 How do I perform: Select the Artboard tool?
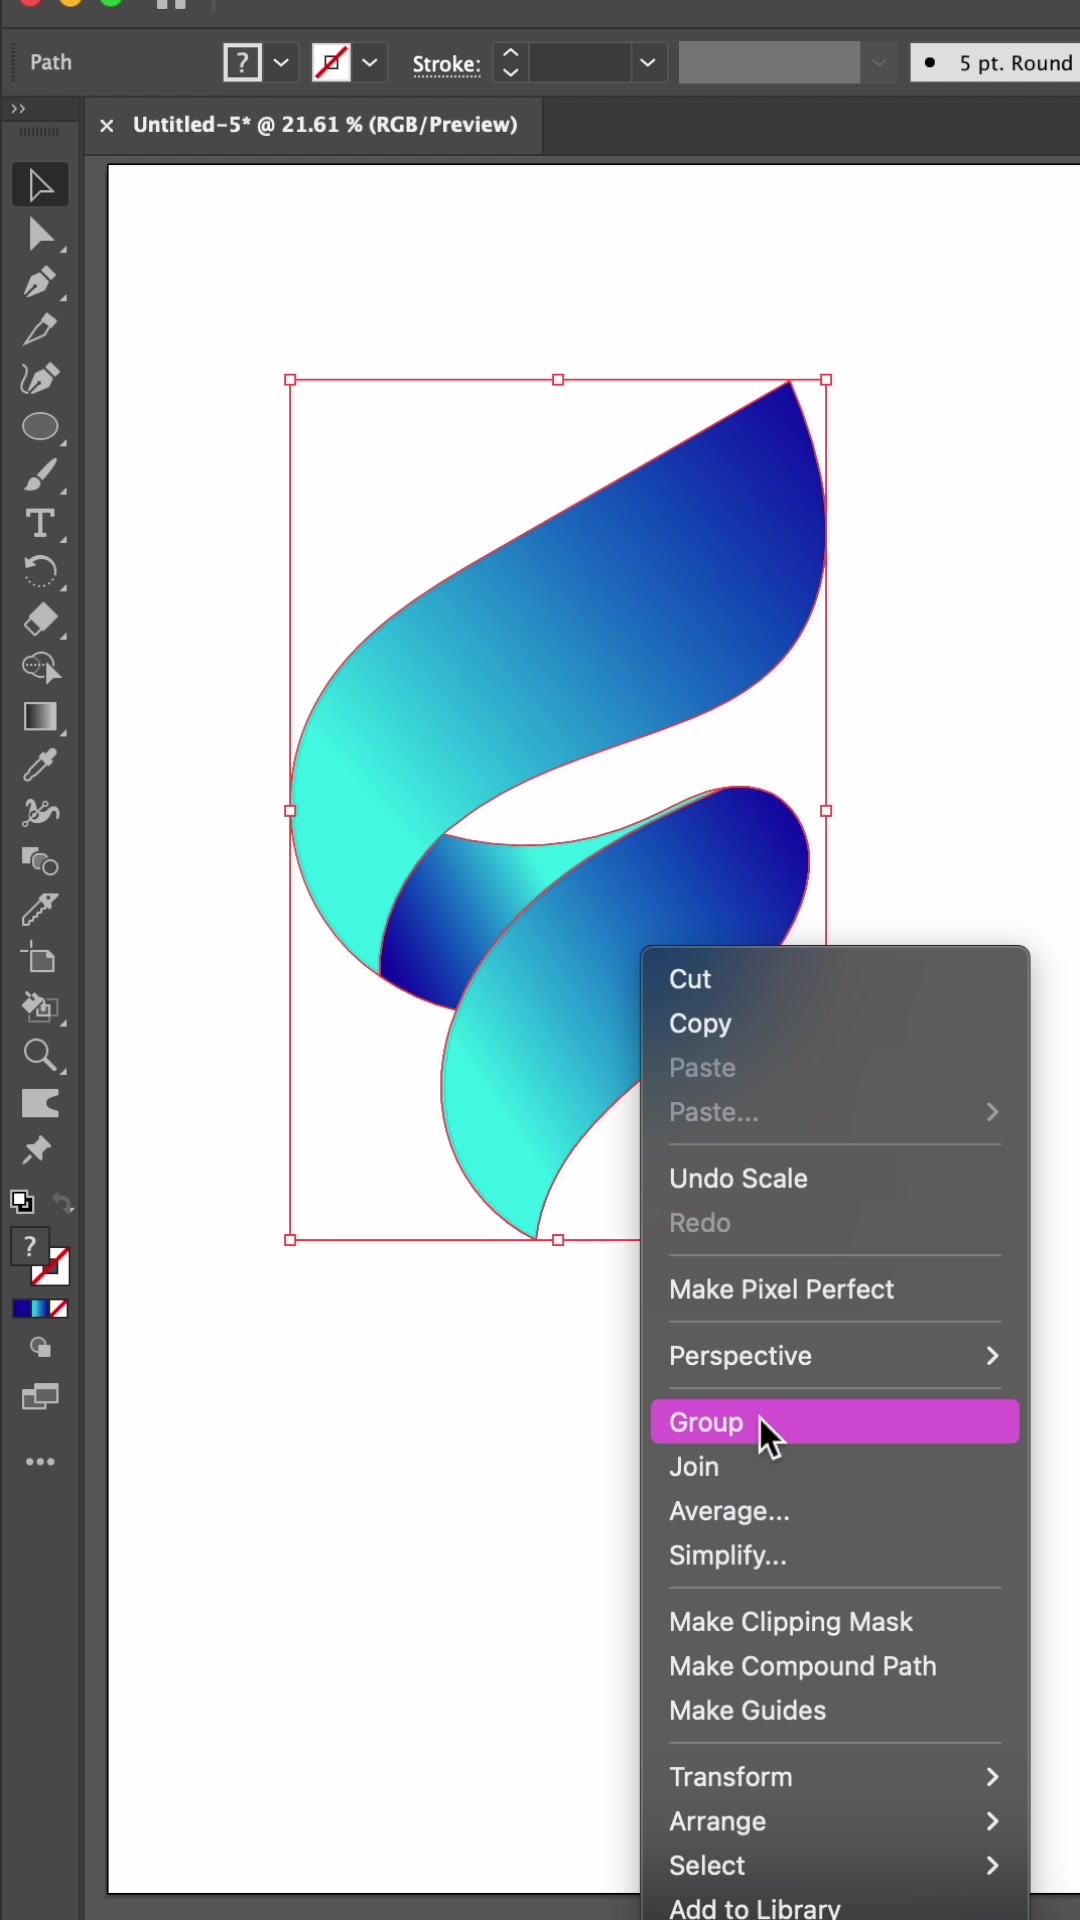pos(40,958)
